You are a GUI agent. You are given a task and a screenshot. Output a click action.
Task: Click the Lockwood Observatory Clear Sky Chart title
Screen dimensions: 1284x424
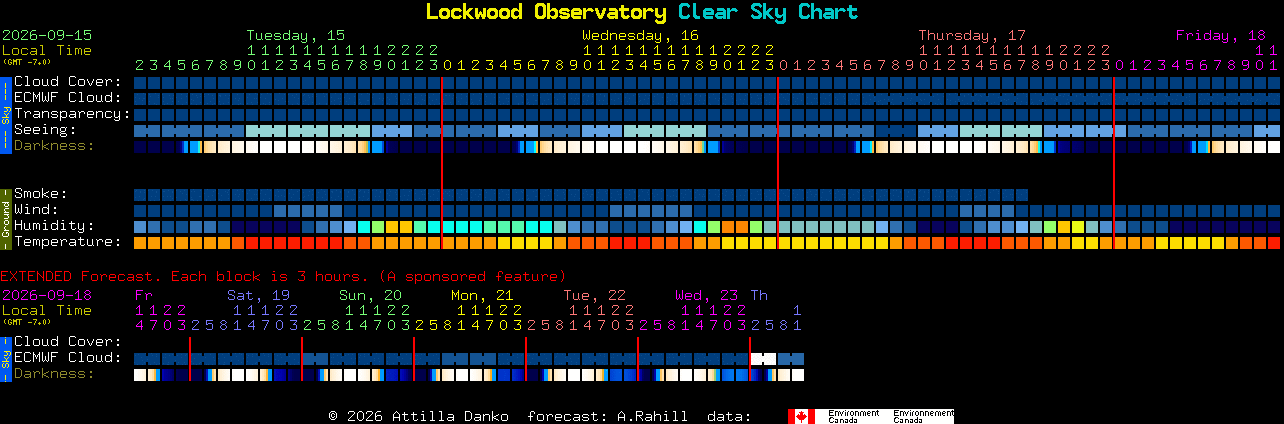click(642, 12)
